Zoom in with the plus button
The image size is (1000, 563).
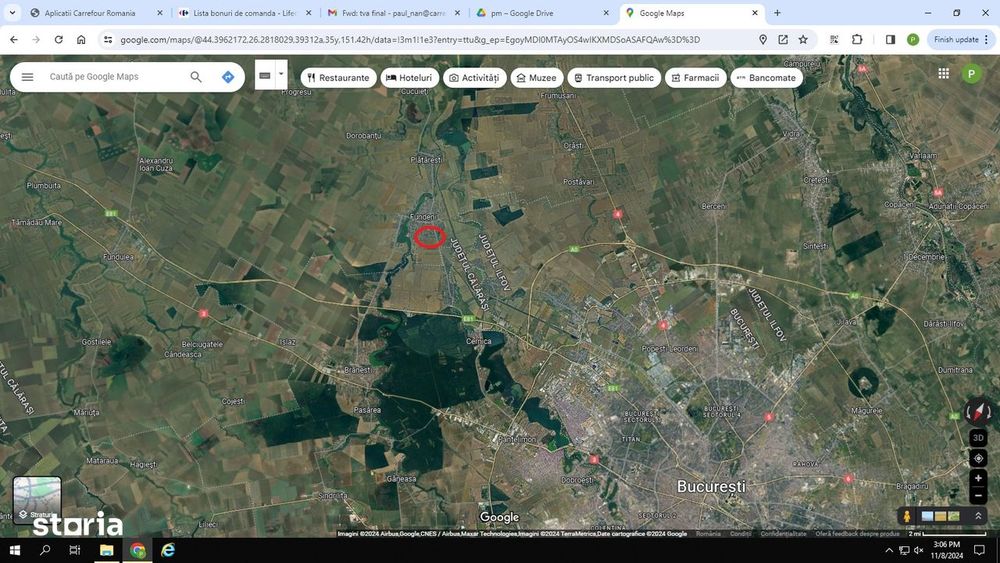[x=978, y=478]
